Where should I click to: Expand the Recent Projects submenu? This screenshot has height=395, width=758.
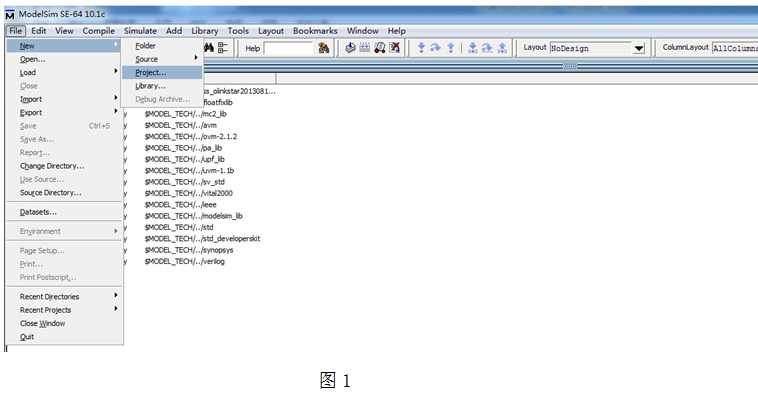pos(64,310)
